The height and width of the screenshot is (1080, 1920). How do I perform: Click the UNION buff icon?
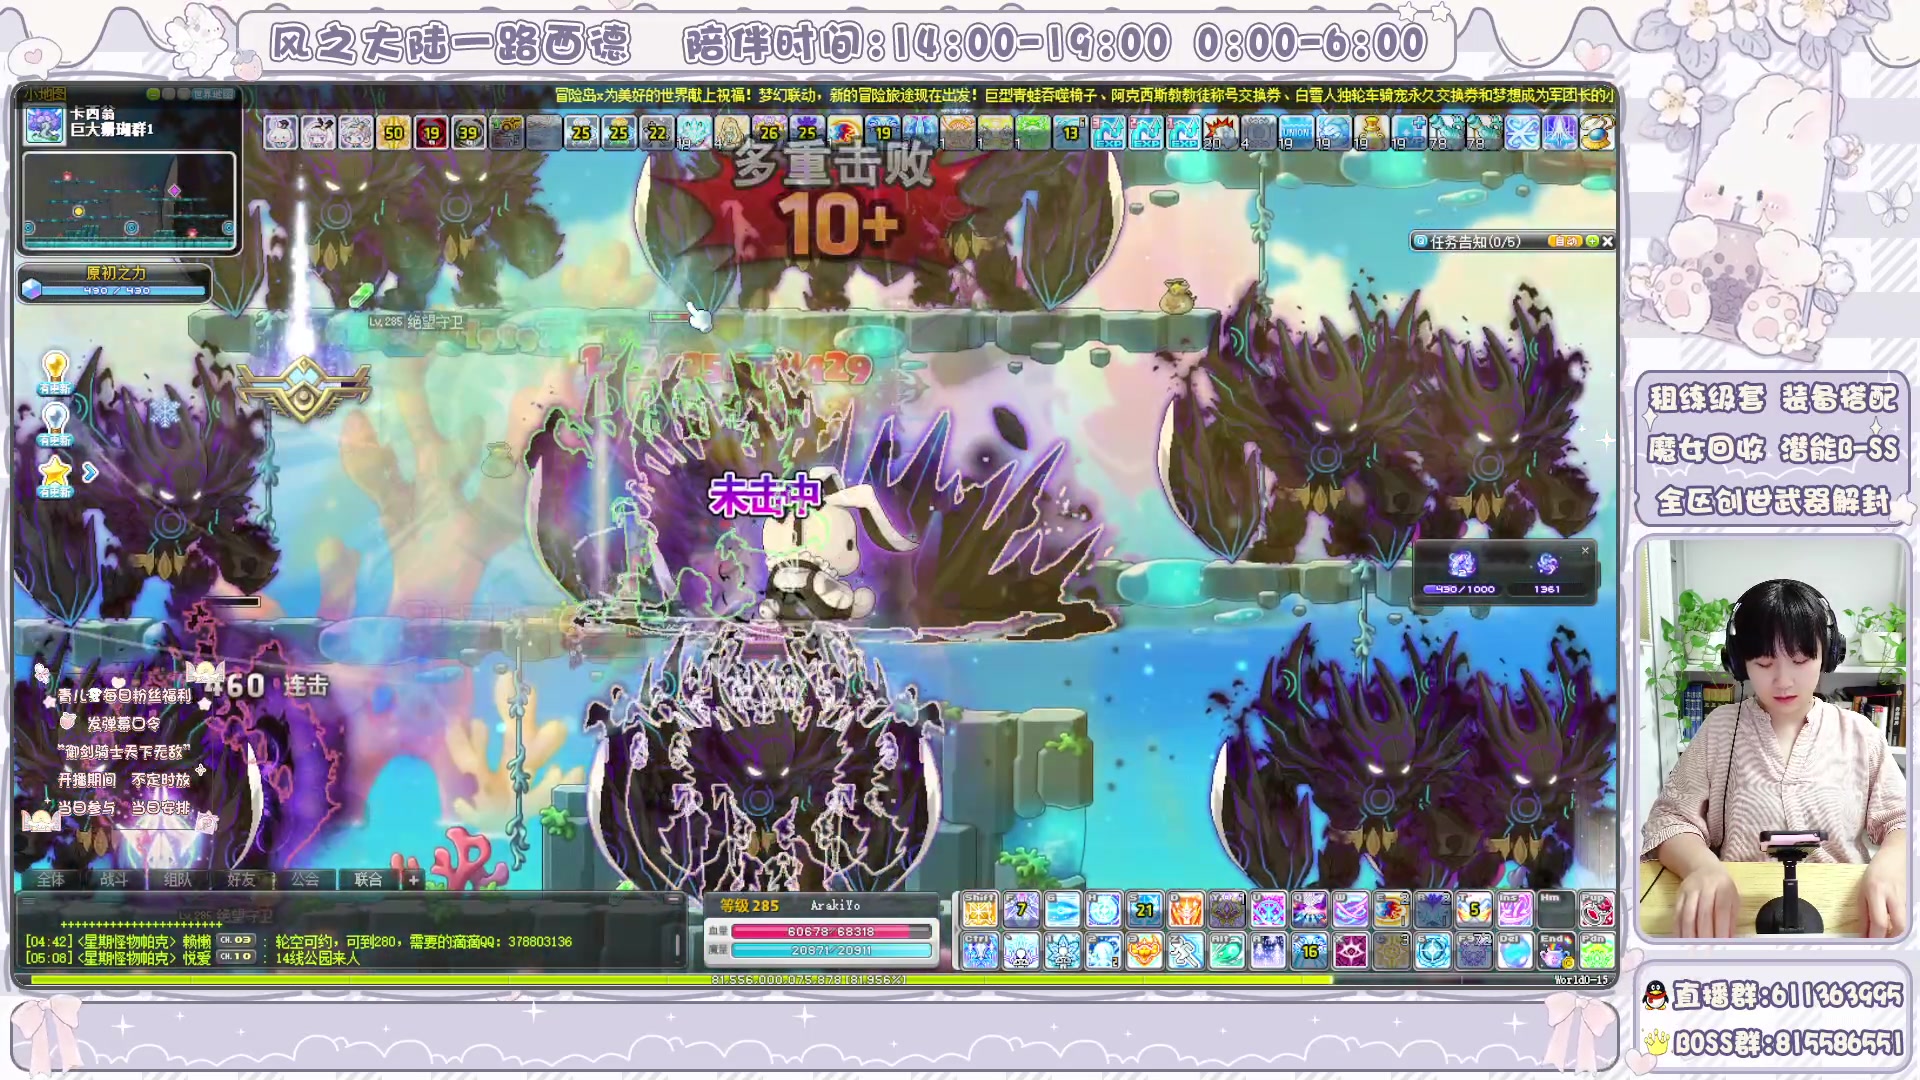(x=1296, y=132)
